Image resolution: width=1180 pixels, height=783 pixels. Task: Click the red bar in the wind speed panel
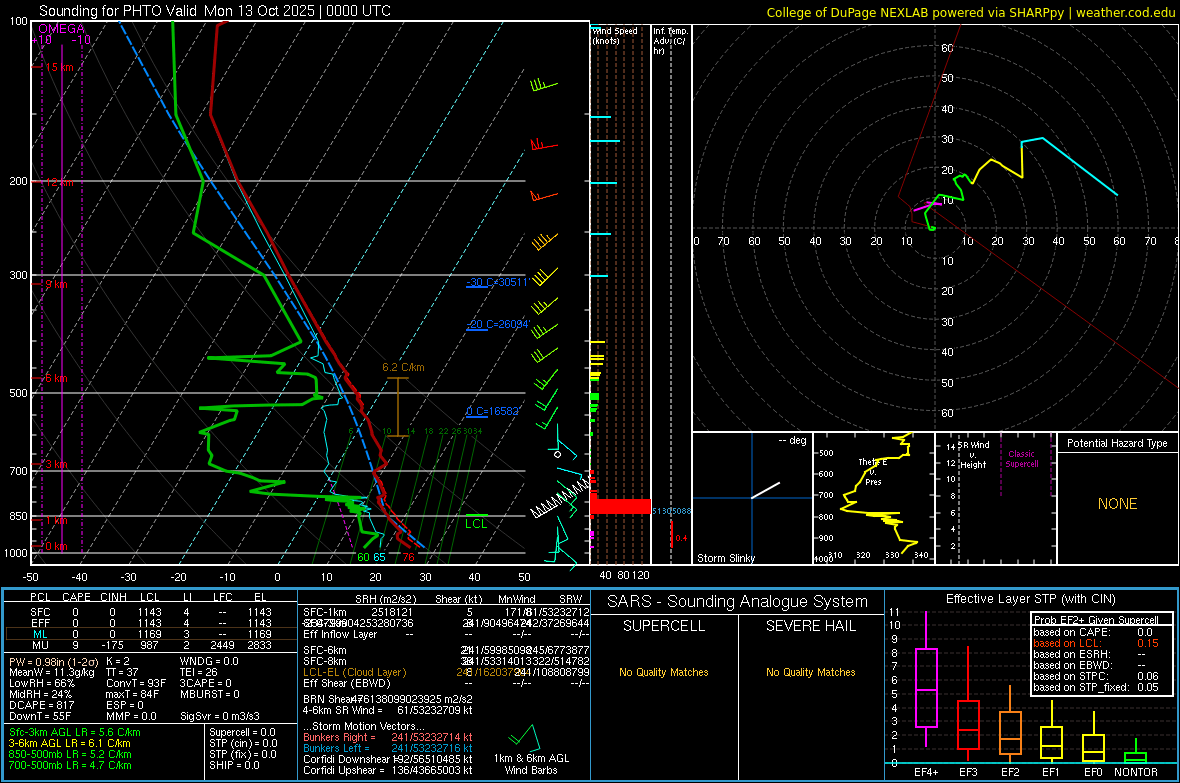620,506
